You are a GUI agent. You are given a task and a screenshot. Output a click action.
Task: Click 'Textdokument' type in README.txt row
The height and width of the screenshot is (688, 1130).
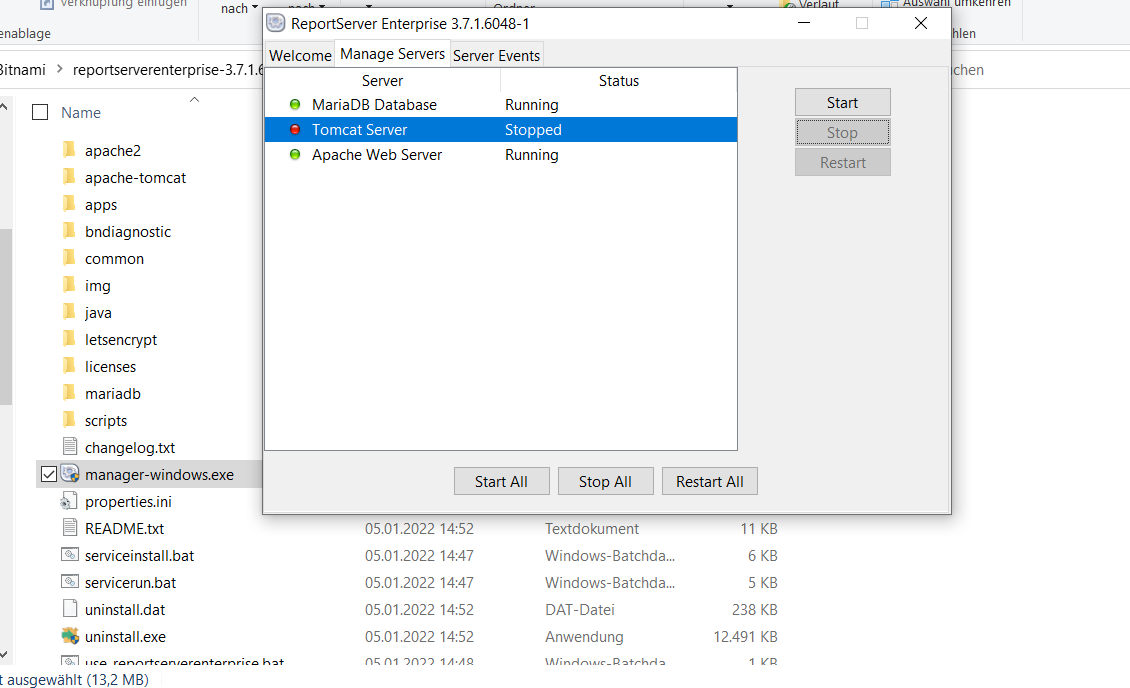[x=592, y=528]
